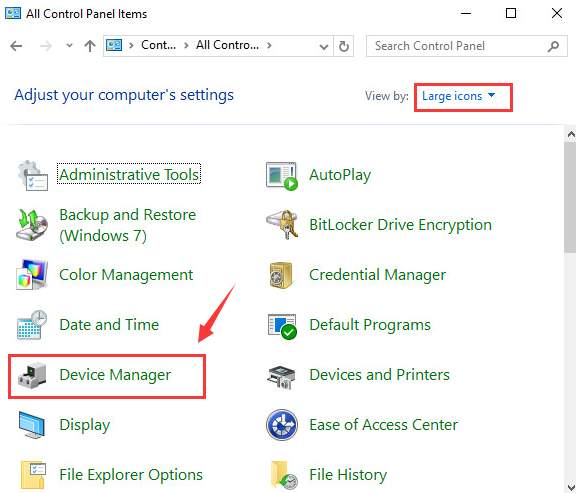The image size is (576, 493).
Task: Open the Device Manager icon
Action: [x=32, y=375]
